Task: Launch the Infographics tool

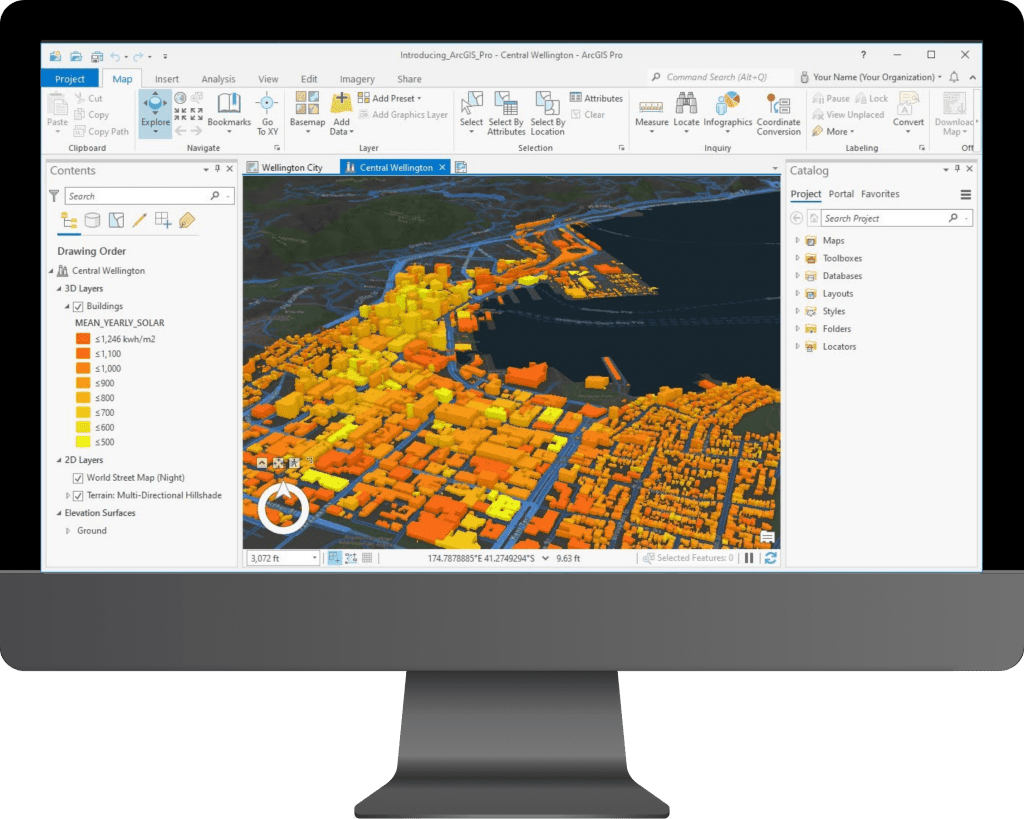Action: coord(728,111)
